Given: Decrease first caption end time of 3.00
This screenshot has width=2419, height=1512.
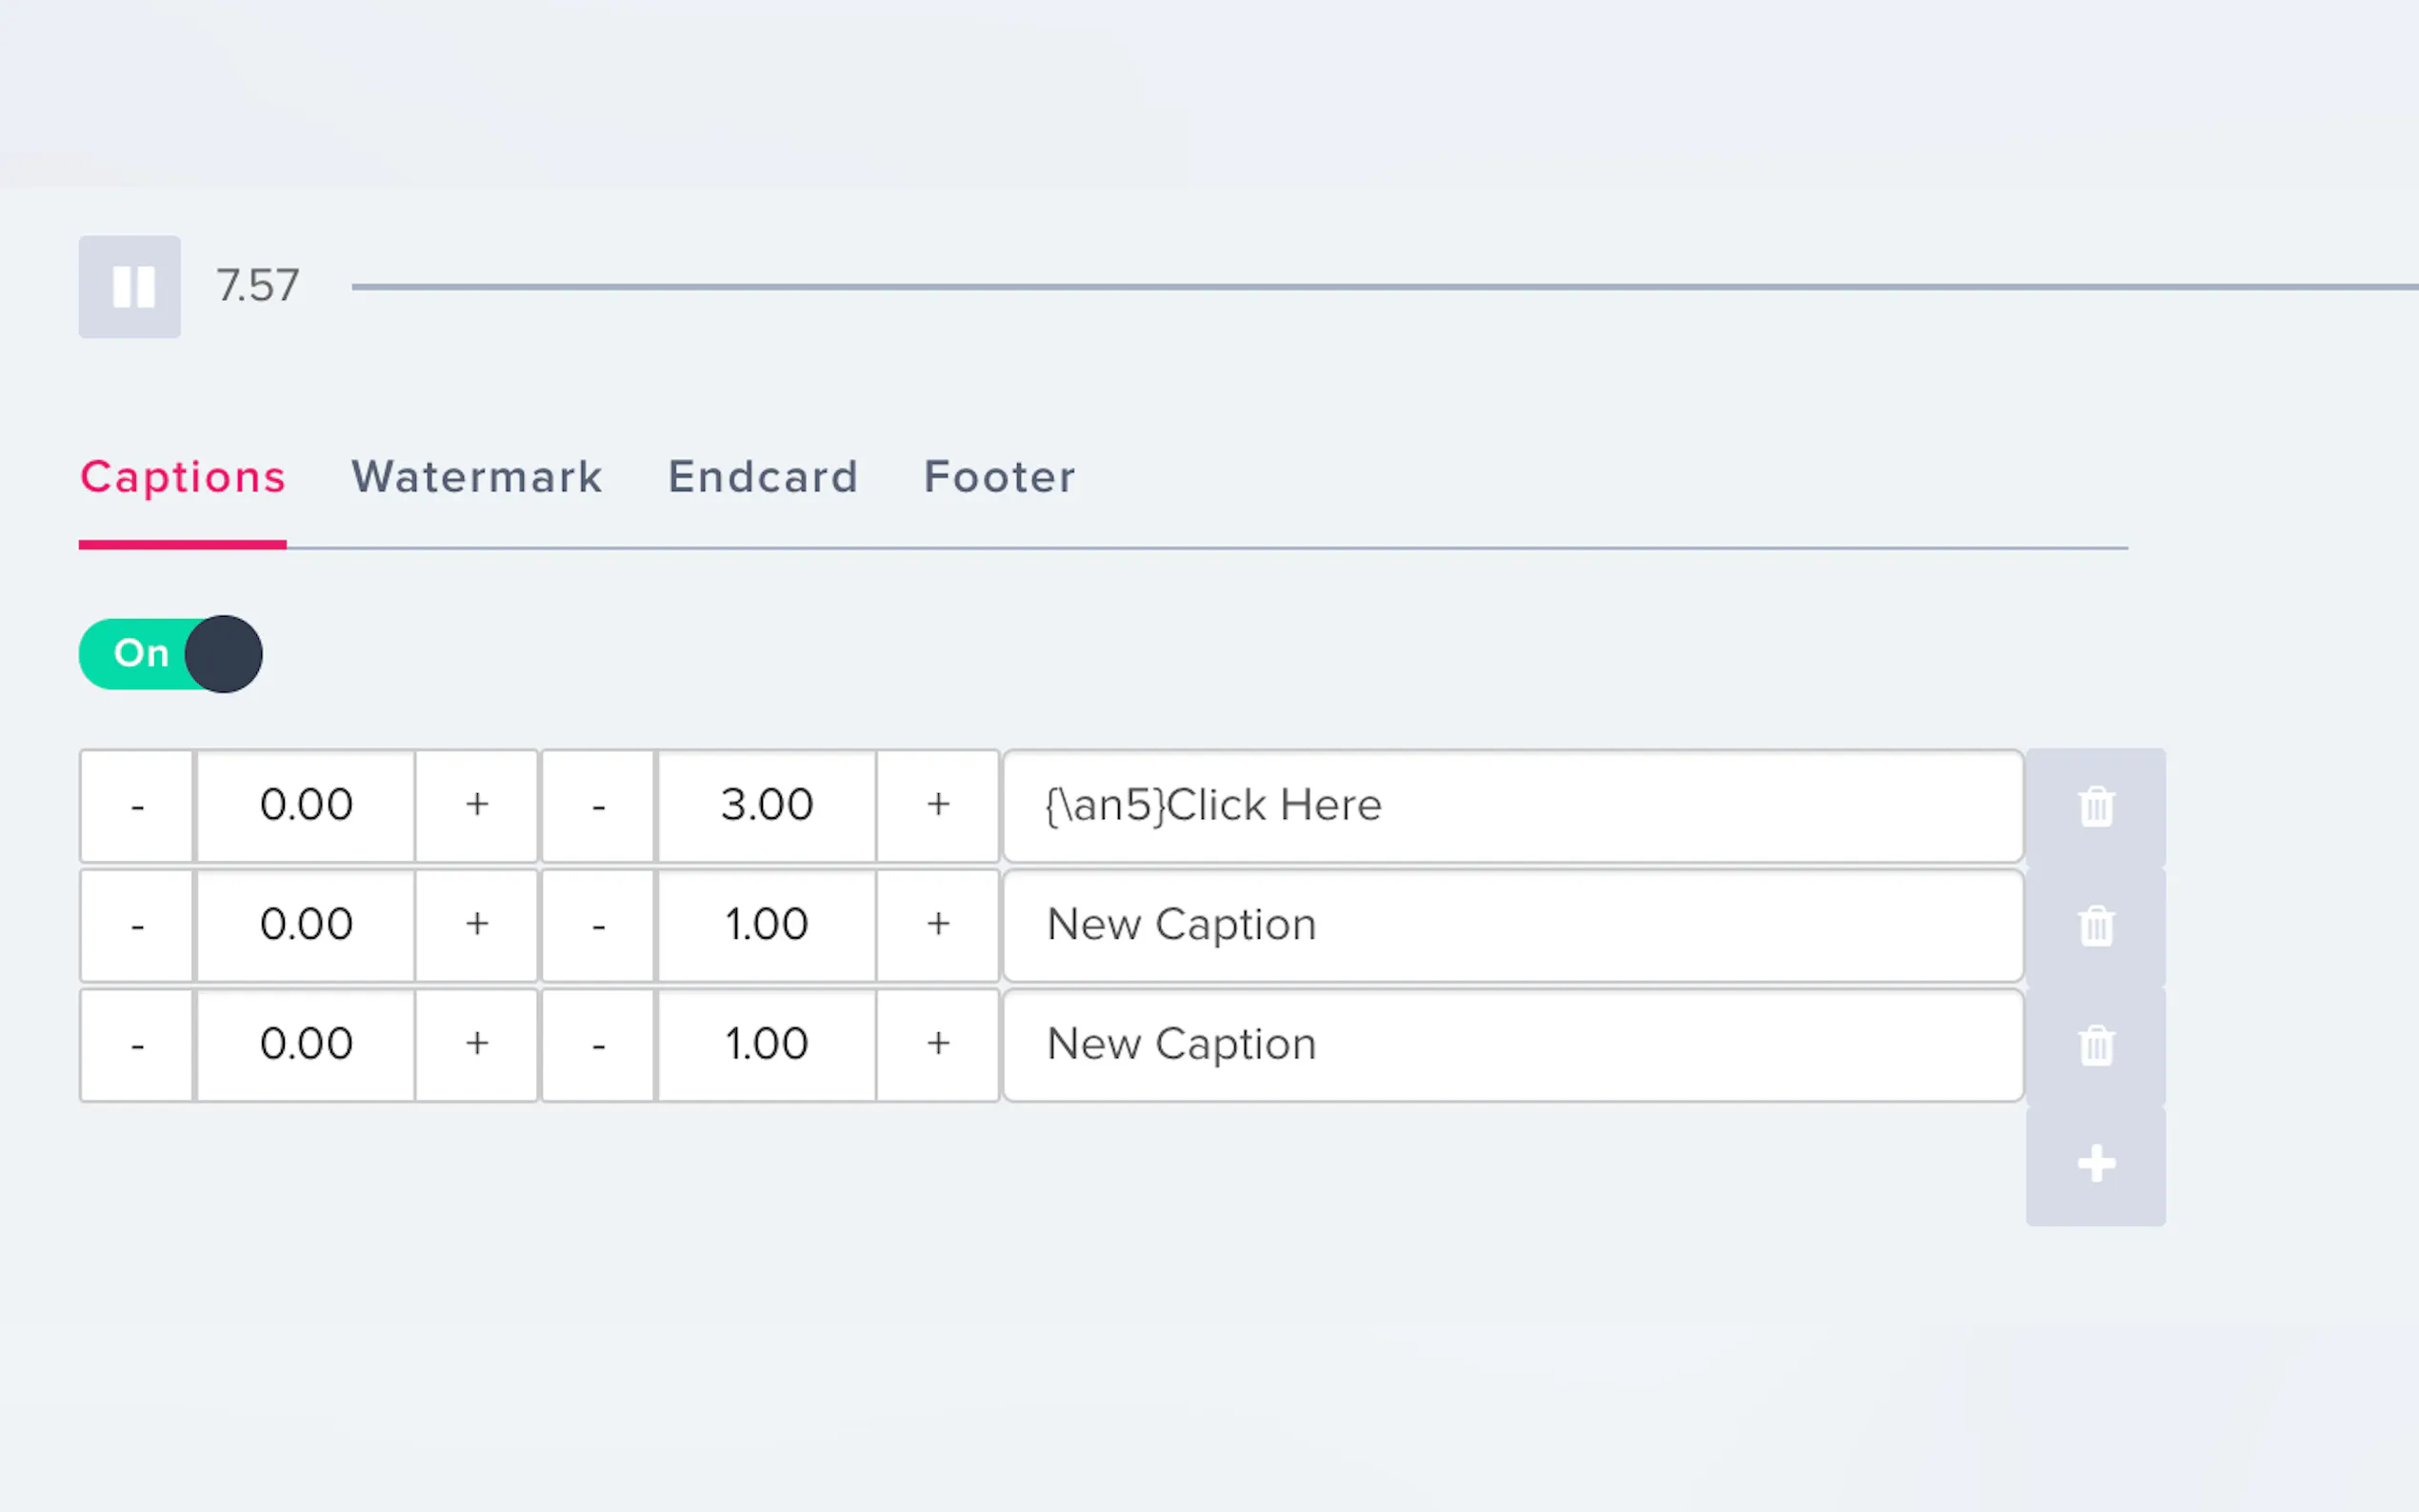Looking at the screenshot, I should pyautogui.click(x=598, y=805).
